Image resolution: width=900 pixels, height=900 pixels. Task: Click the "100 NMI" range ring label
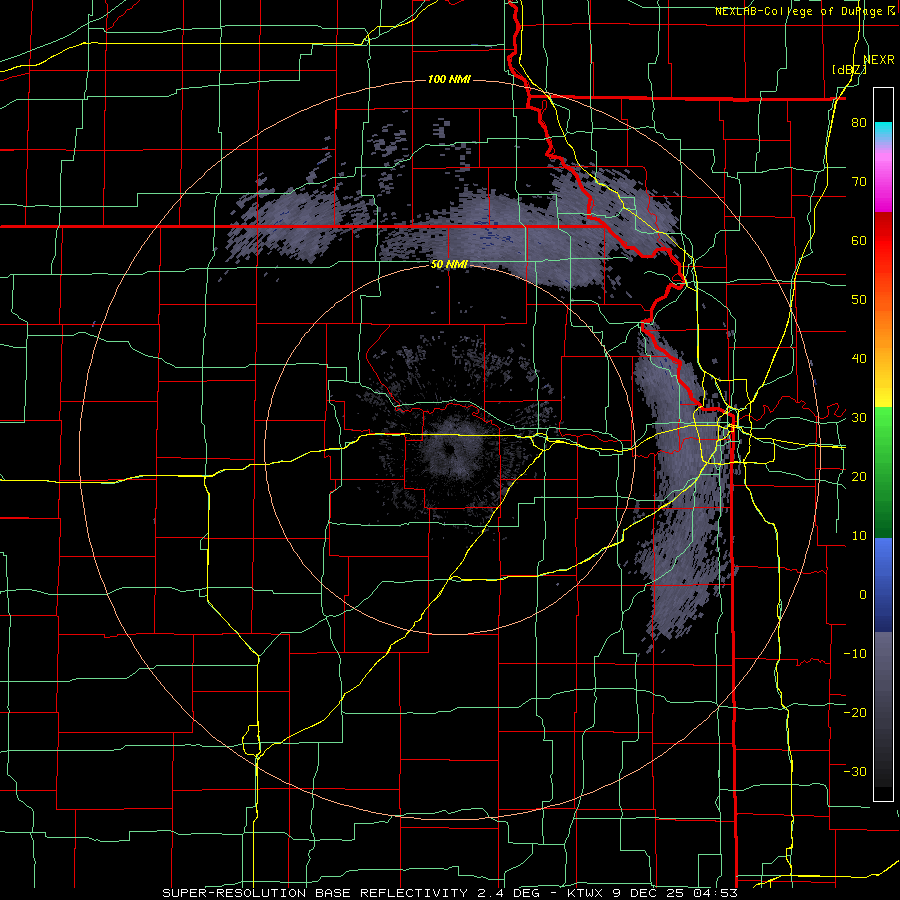point(449,79)
